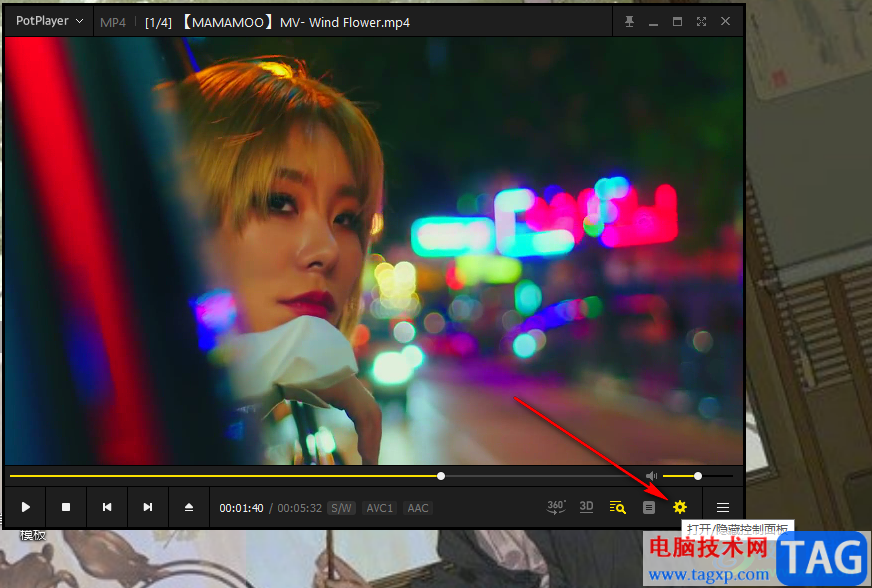Screen dimensions: 872x588
Task: Skip to next file in playlist
Action: tap(148, 507)
